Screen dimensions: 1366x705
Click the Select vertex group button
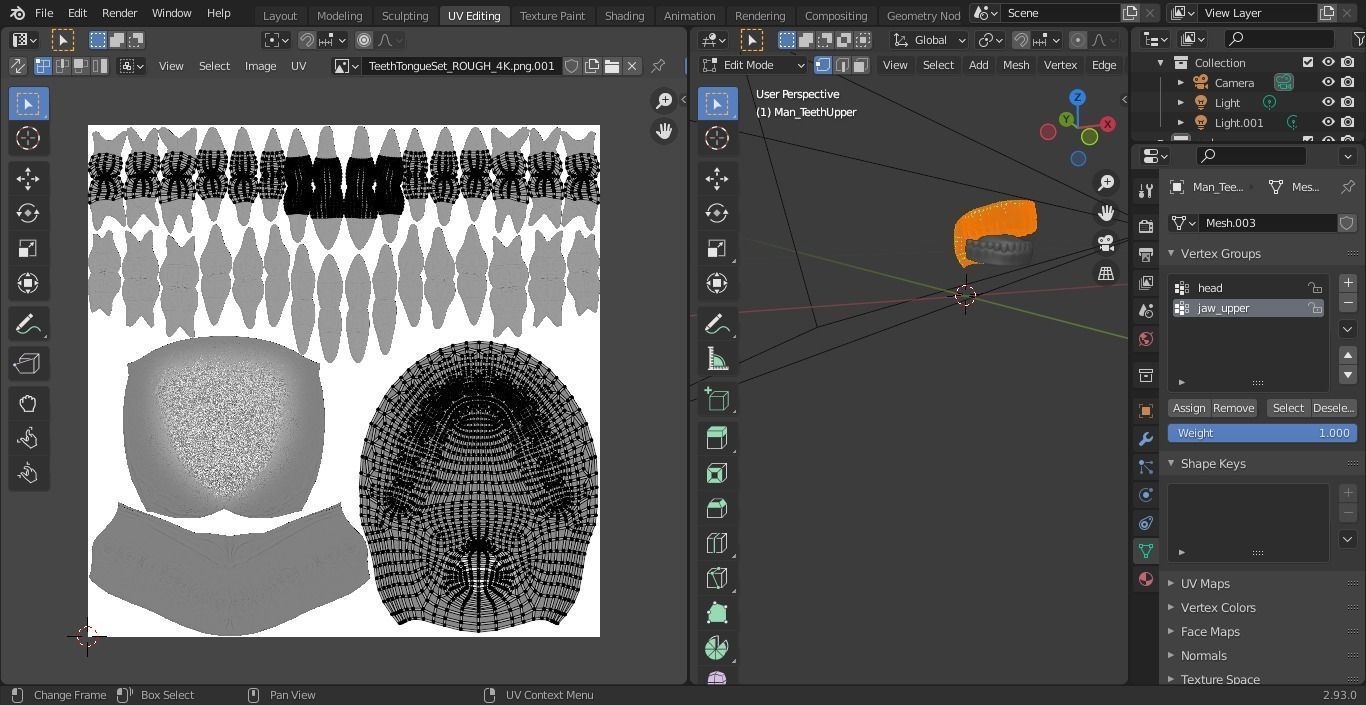[x=1288, y=408]
